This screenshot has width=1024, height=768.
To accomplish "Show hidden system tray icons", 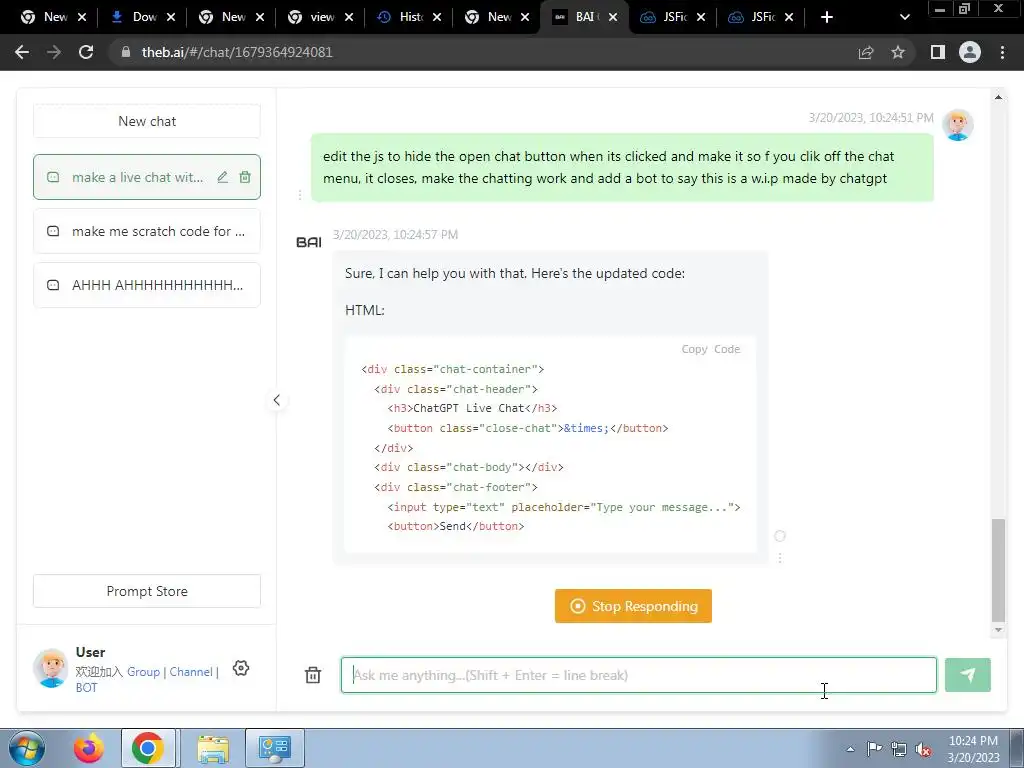I will tap(850, 749).
